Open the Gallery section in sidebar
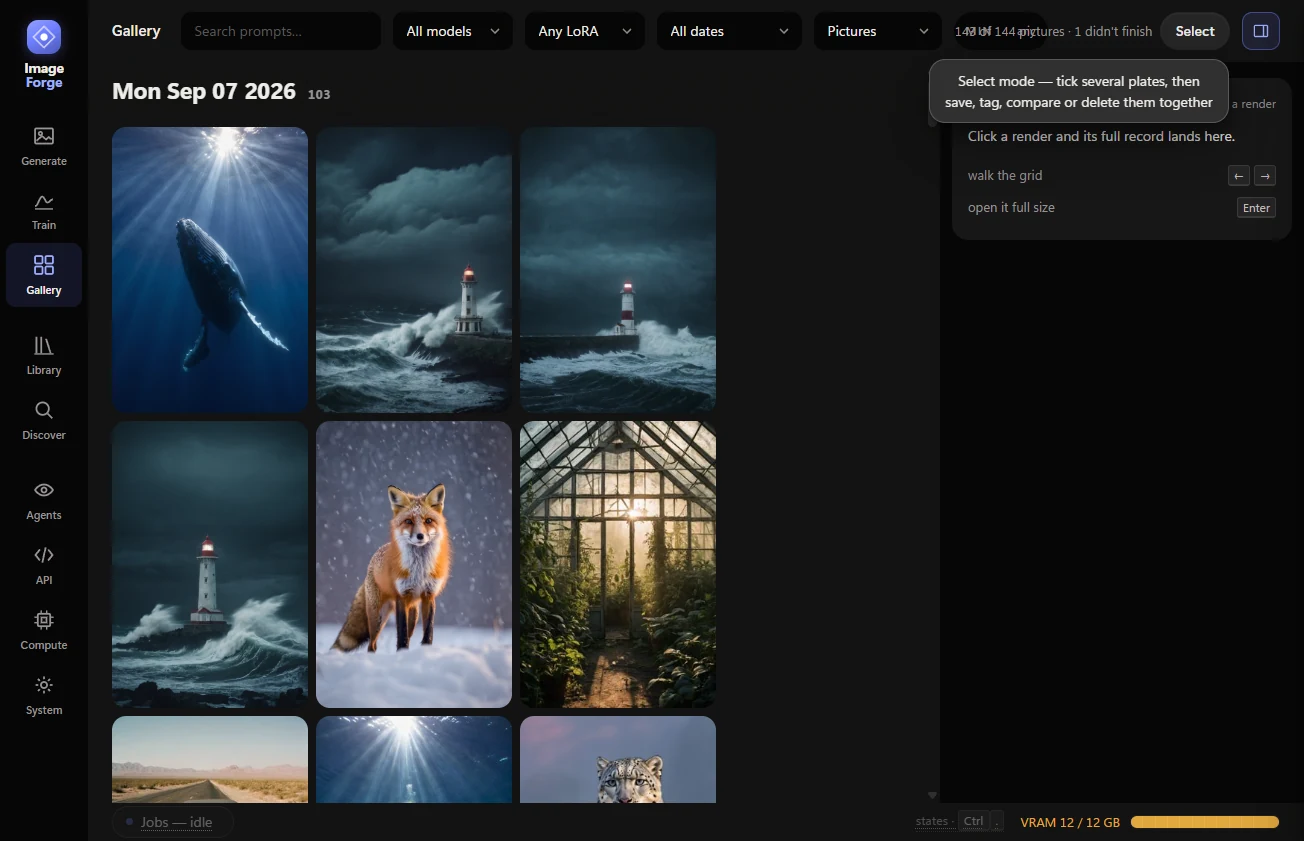The height and width of the screenshot is (841, 1304). click(x=44, y=275)
